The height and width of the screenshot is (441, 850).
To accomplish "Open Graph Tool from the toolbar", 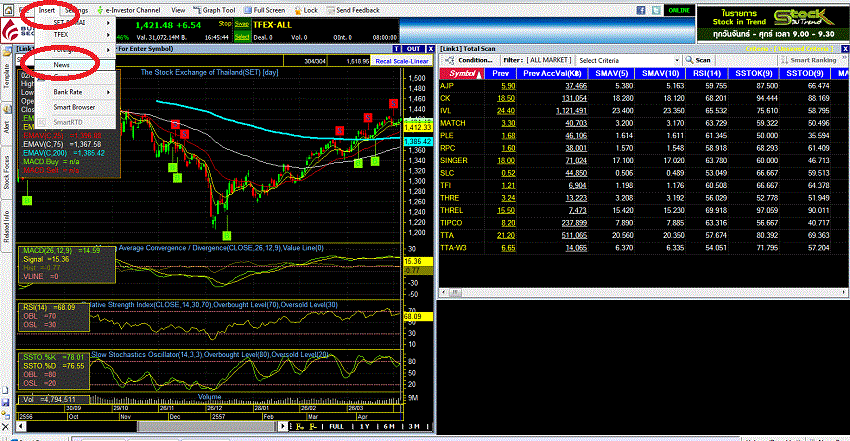I will pos(215,10).
